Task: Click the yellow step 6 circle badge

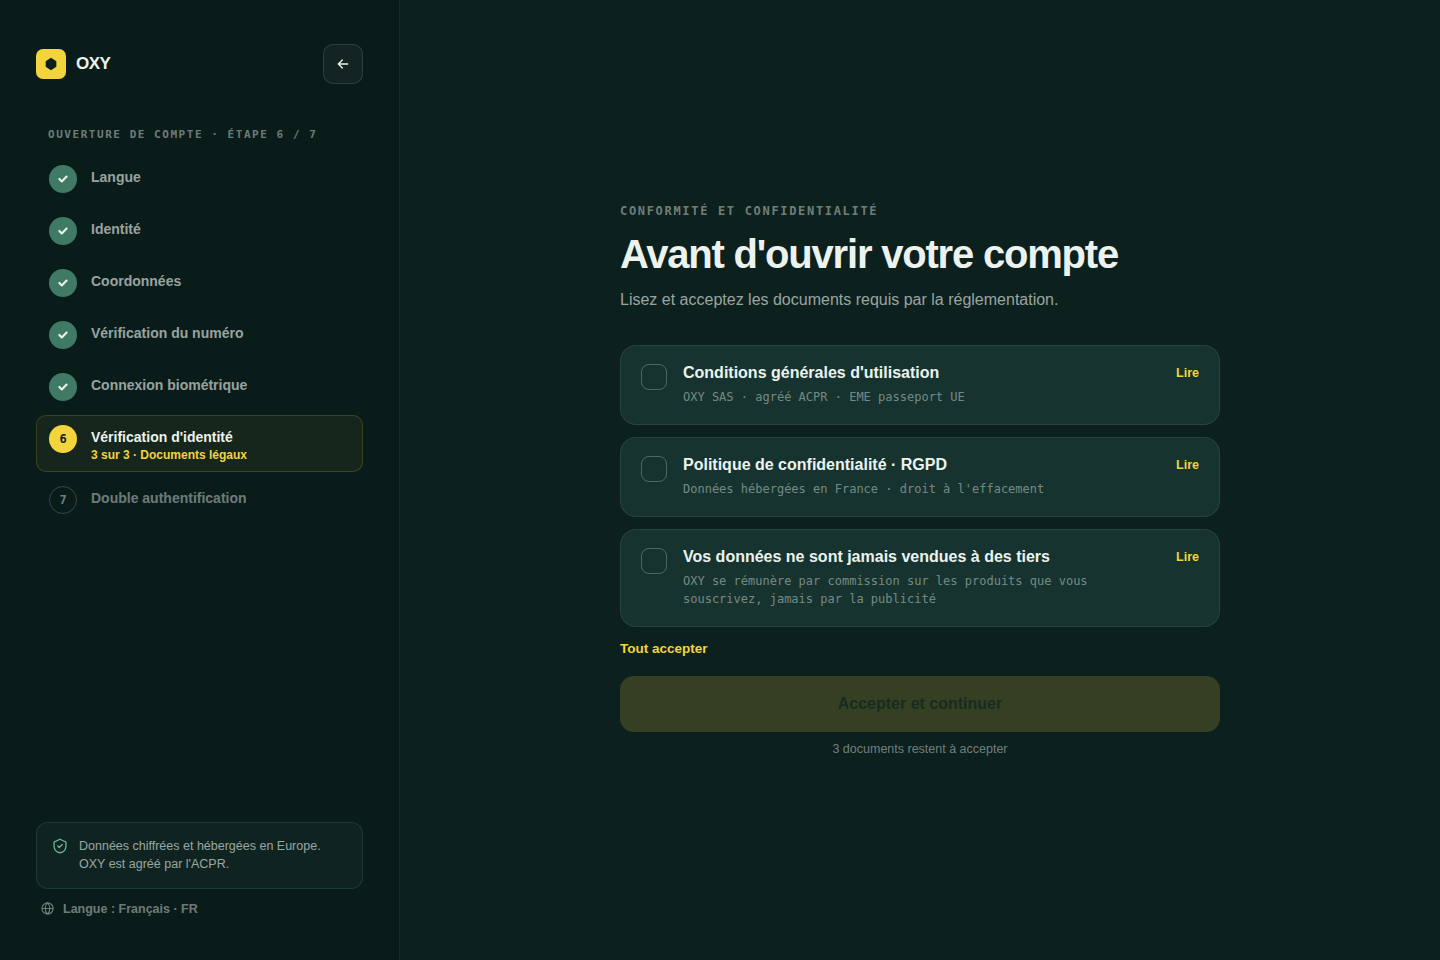Action: pyautogui.click(x=63, y=439)
